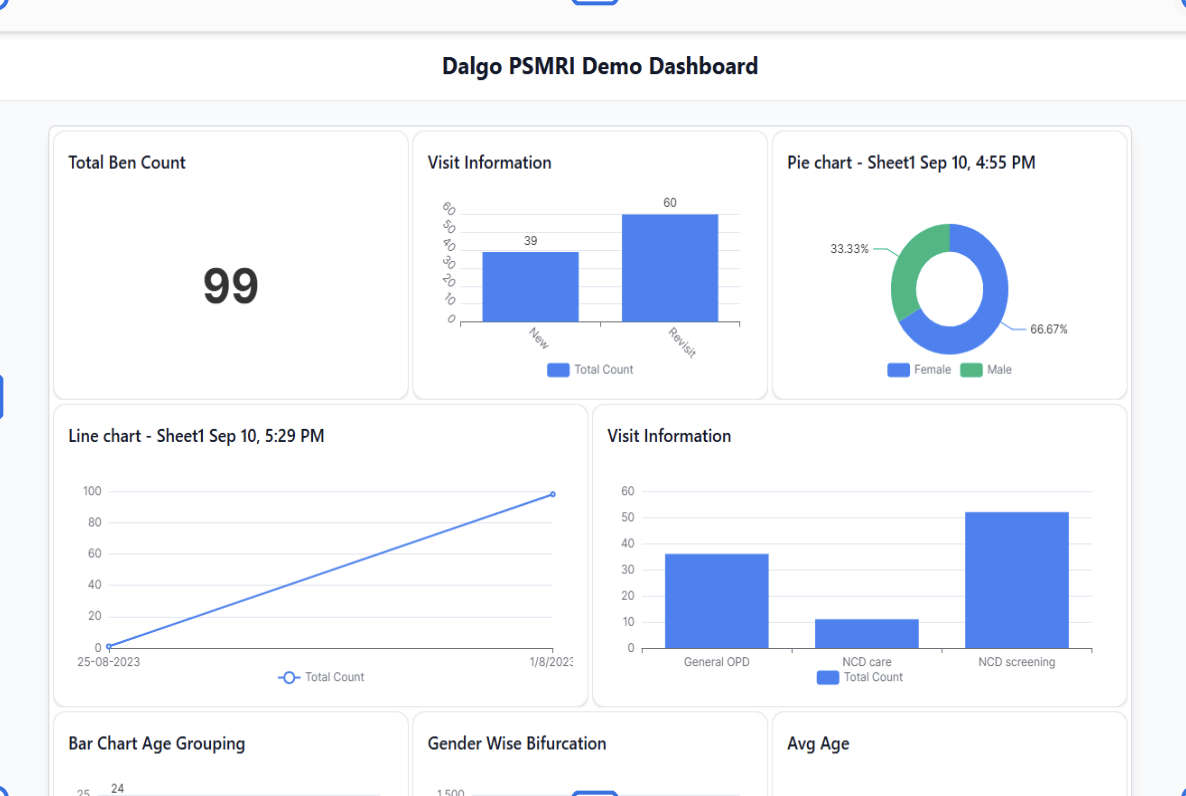Toggle Total Count legend in the line chart

pyautogui.click(x=321, y=677)
